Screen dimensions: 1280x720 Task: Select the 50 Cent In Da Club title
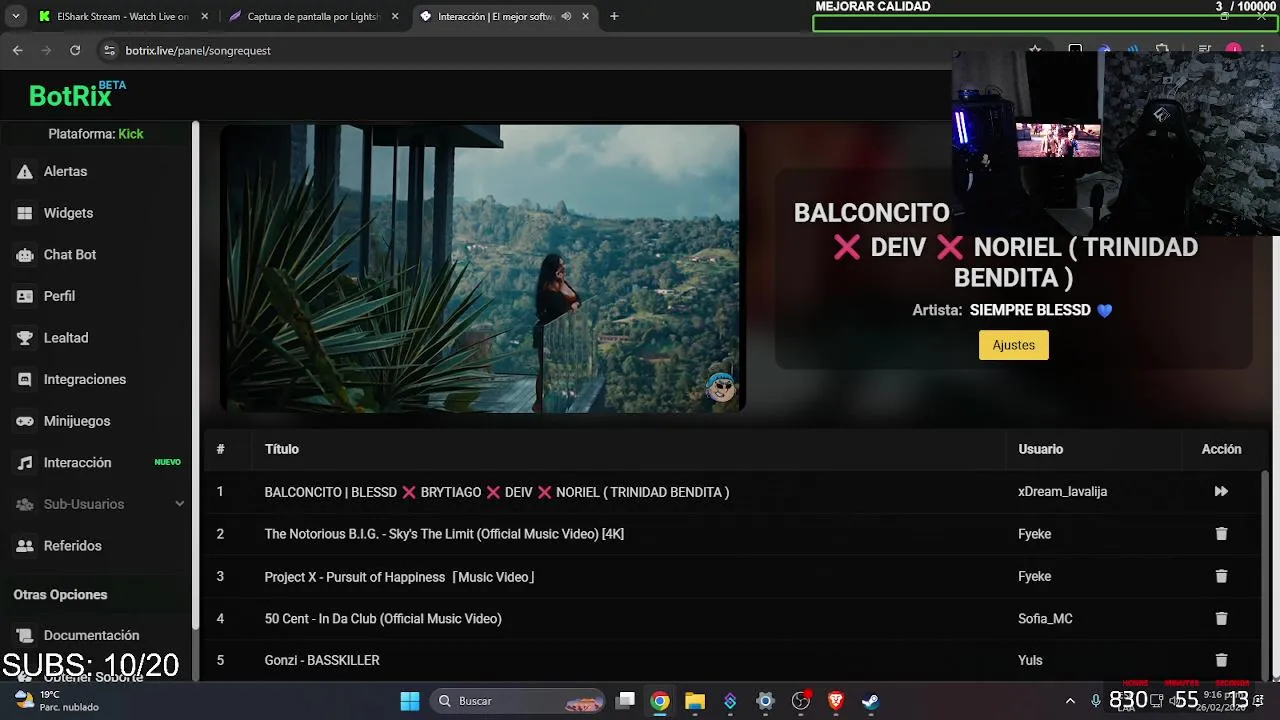[x=383, y=618]
